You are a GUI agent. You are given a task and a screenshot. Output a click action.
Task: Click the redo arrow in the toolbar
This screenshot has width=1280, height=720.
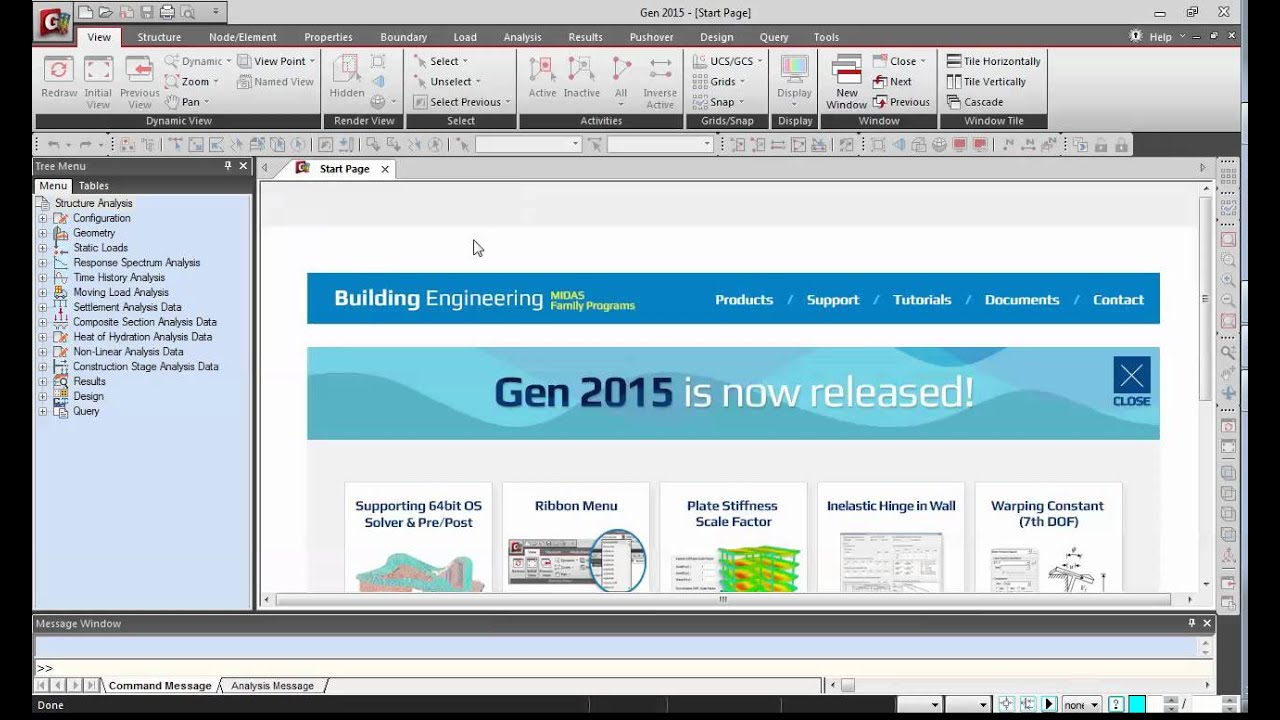pyautogui.click(x=85, y=145)
